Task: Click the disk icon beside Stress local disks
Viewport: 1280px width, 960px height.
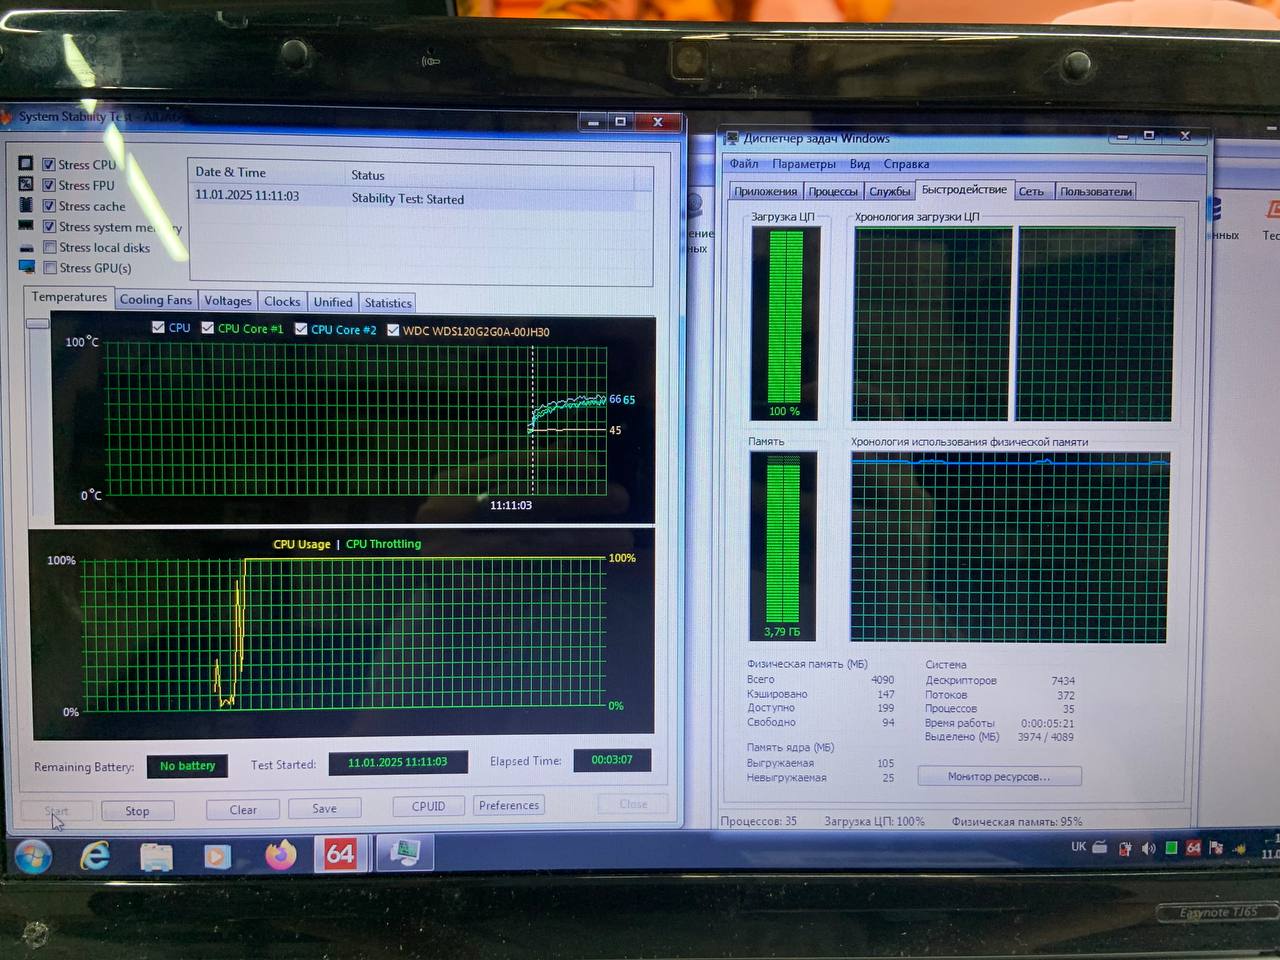Action: (26, 248)
